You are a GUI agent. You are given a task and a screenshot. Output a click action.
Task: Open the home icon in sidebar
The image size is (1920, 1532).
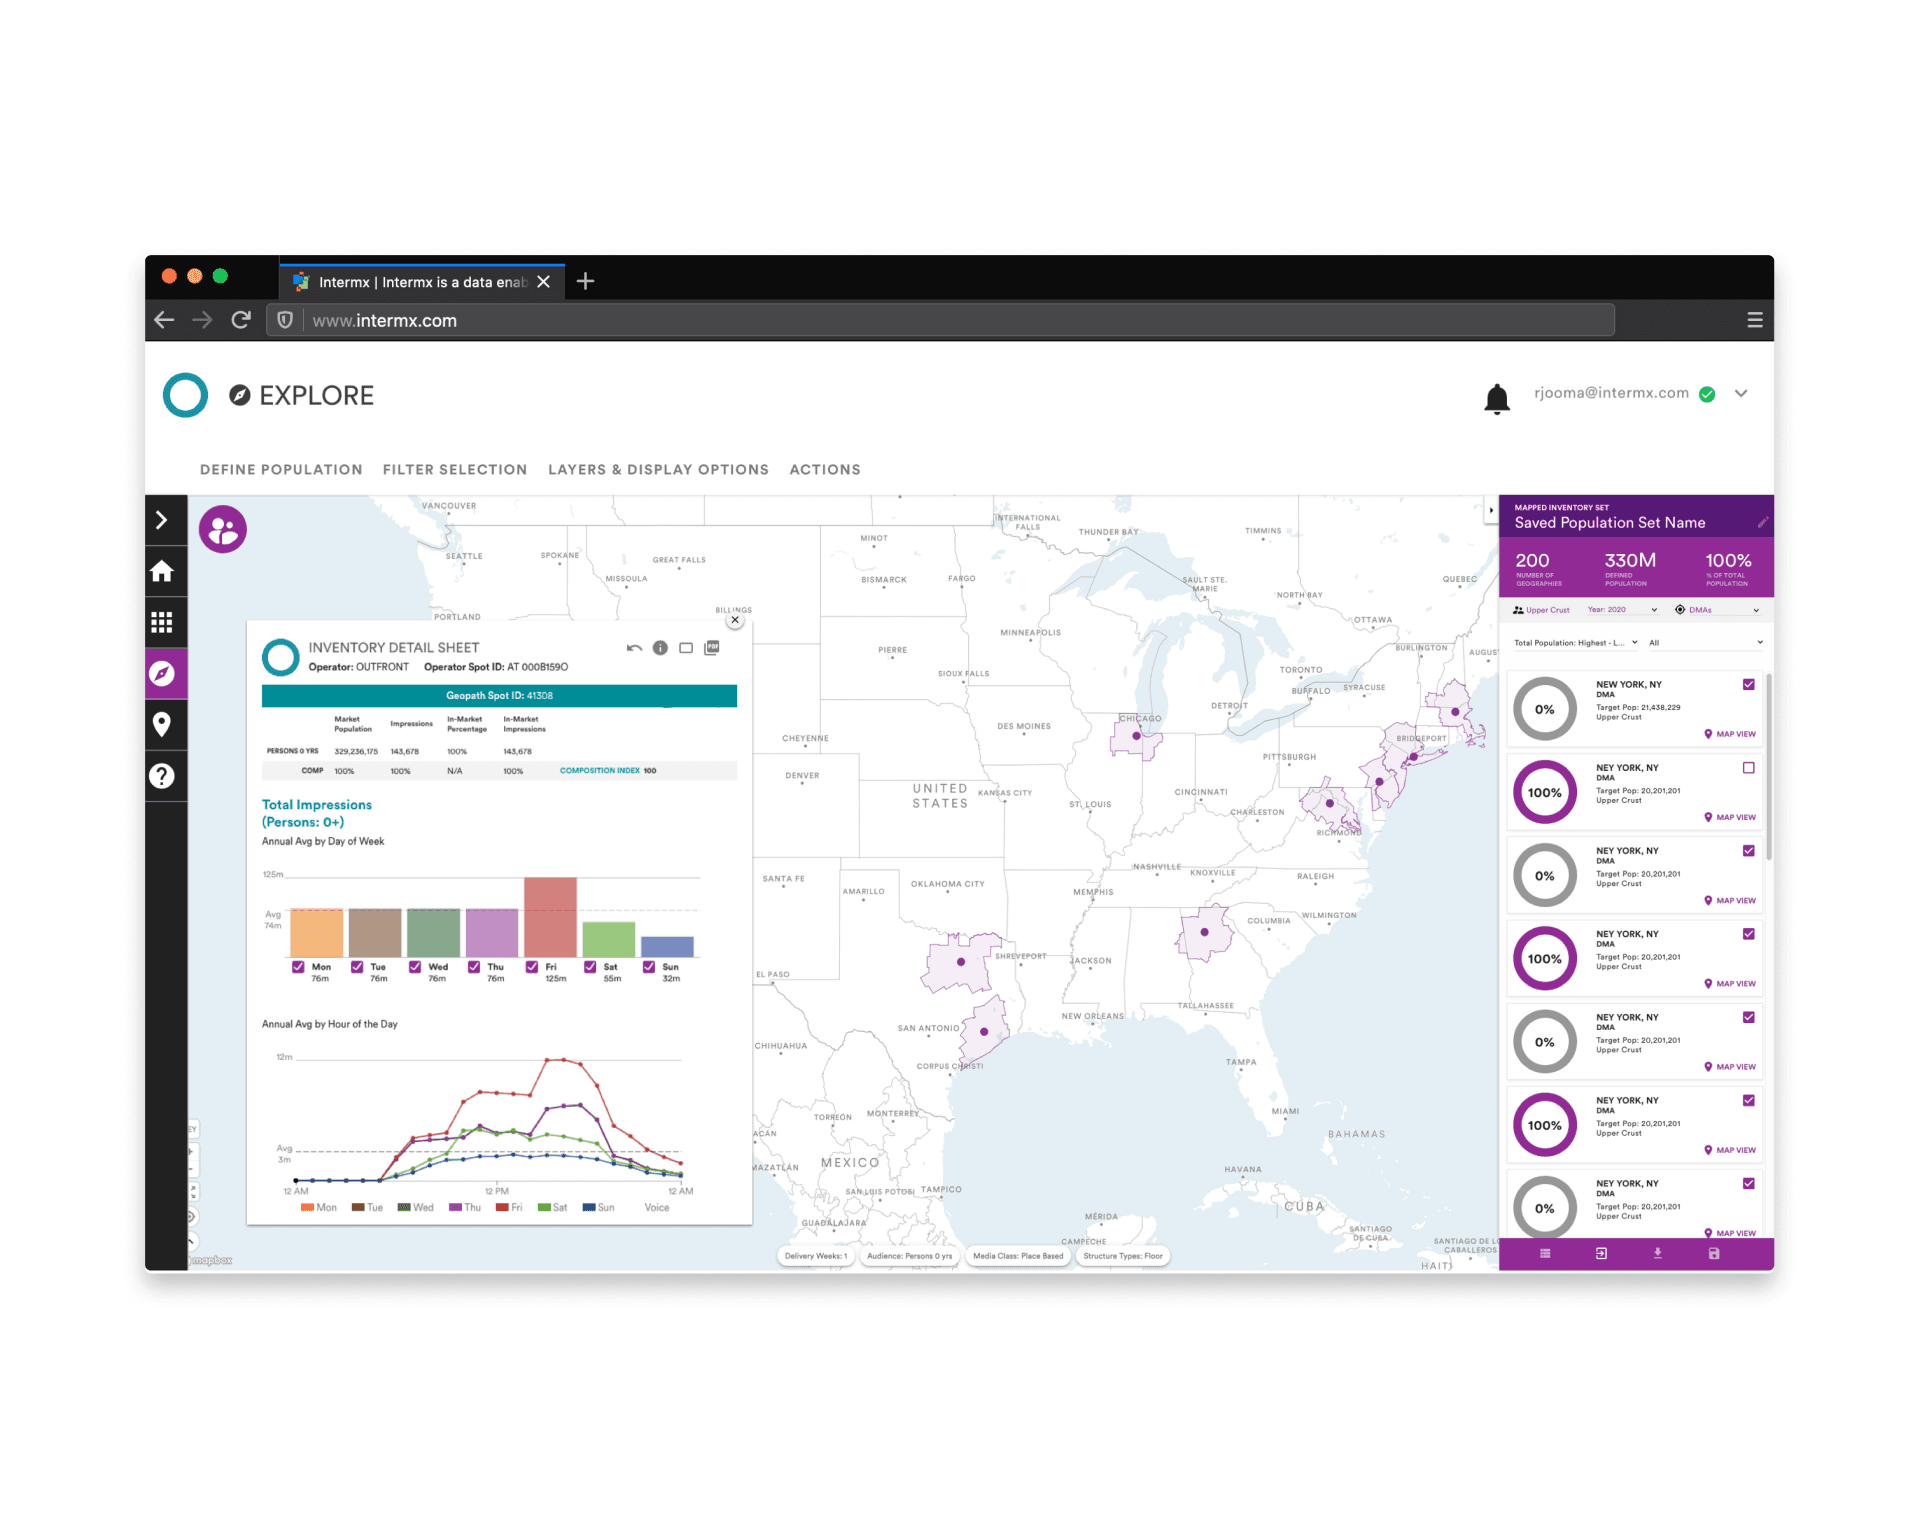coord(162,571)
